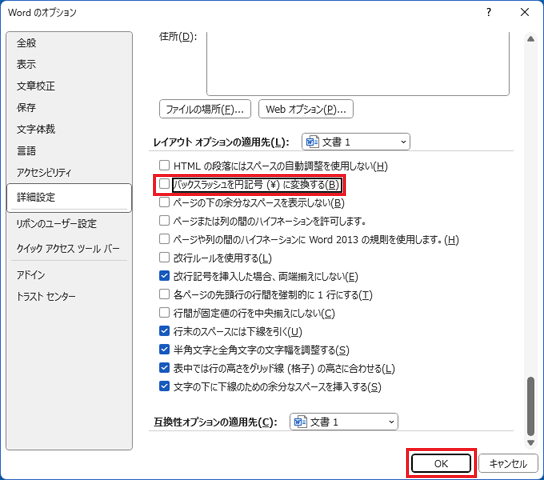Close the Word のオプション dialog
This screenshot has height=480, width=544.
tap(525, 12)
